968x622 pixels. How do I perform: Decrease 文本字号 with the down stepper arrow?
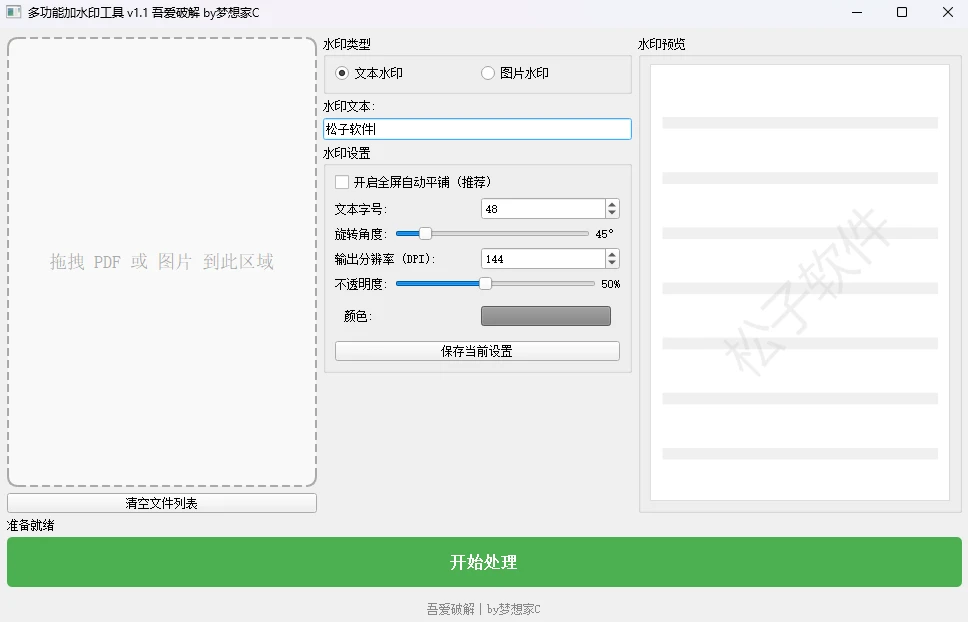pos(611,213)
